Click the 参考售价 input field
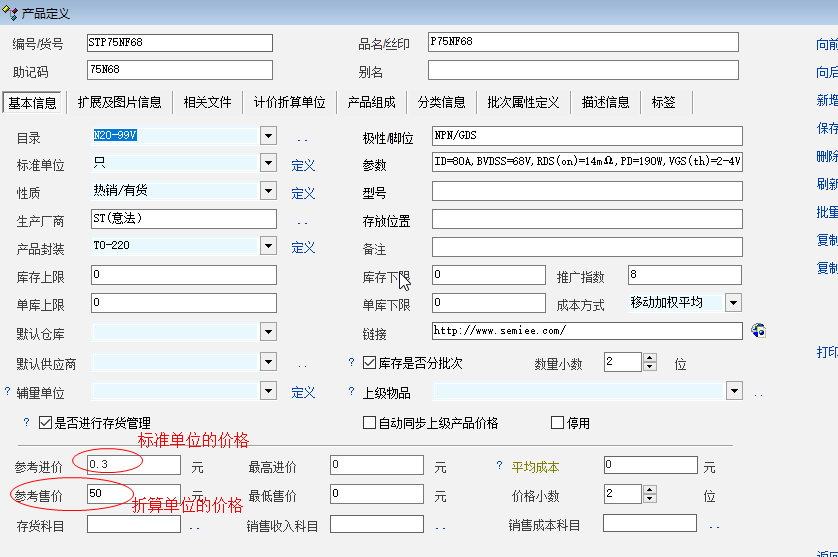This screenshot has height=557, width=838. point(133,494)
